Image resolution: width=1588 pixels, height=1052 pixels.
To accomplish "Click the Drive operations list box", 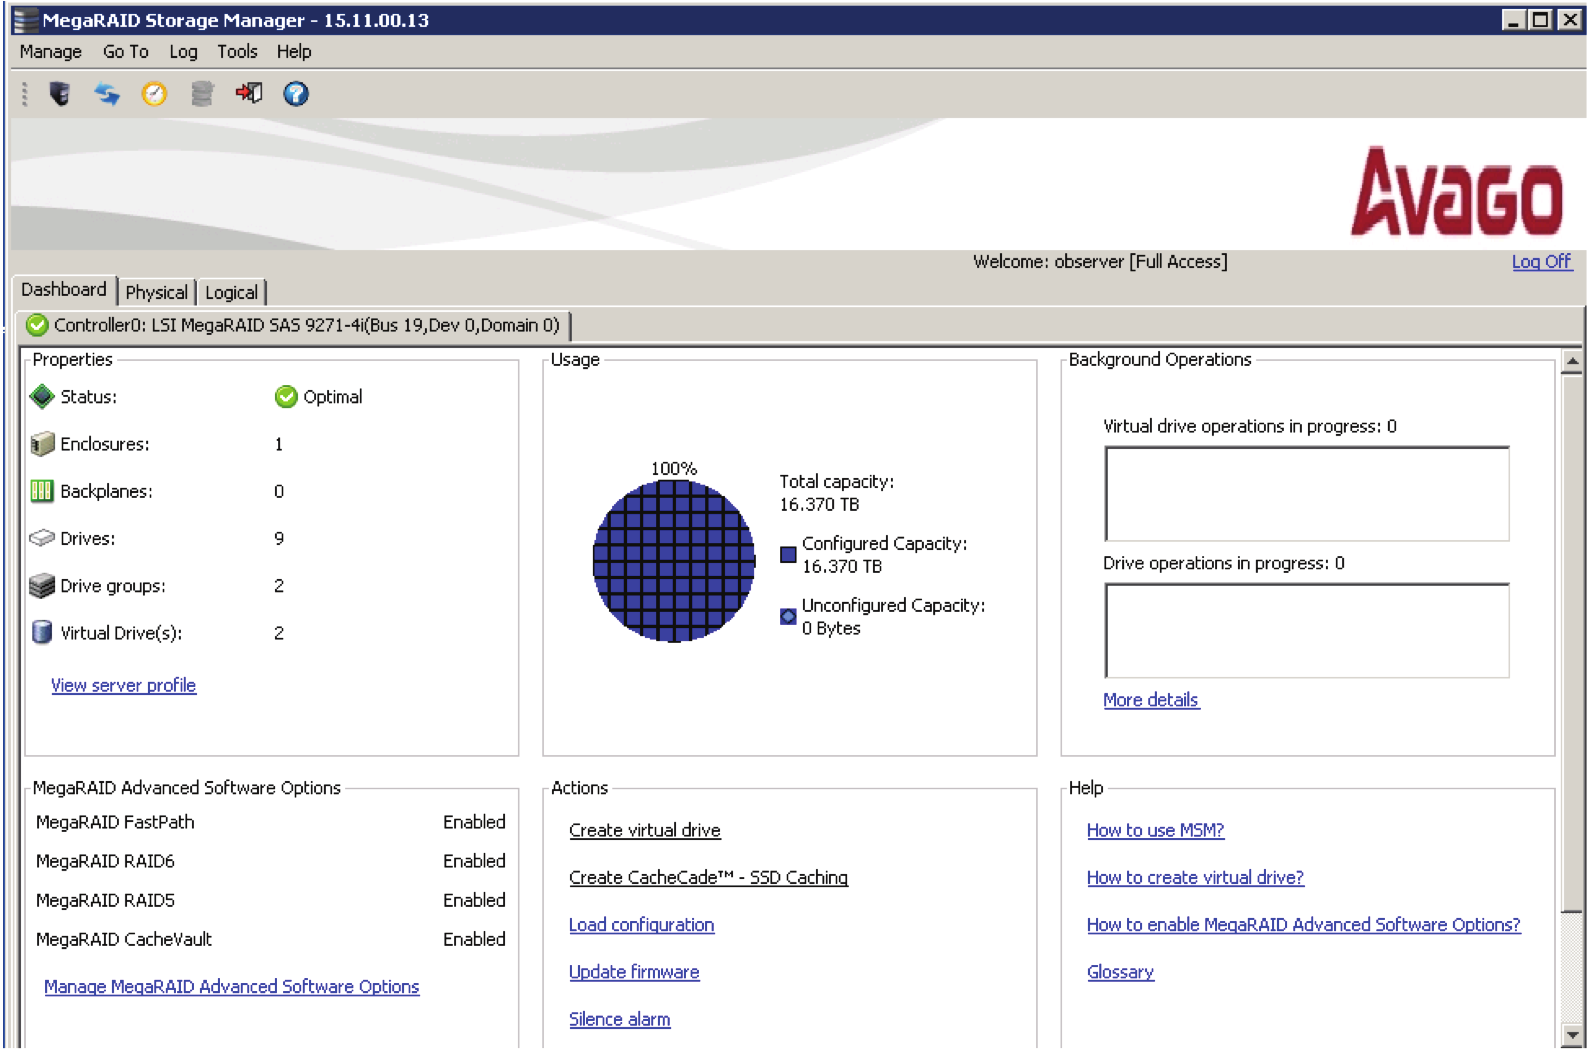I will [x=1306, y=631].
